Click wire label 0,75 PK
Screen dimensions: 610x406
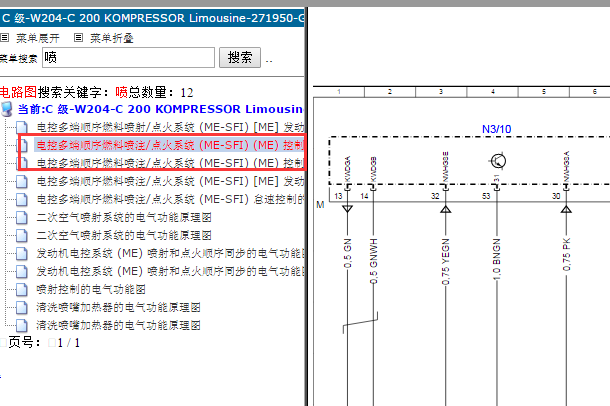pyautogui.click(x=566, y=255)
